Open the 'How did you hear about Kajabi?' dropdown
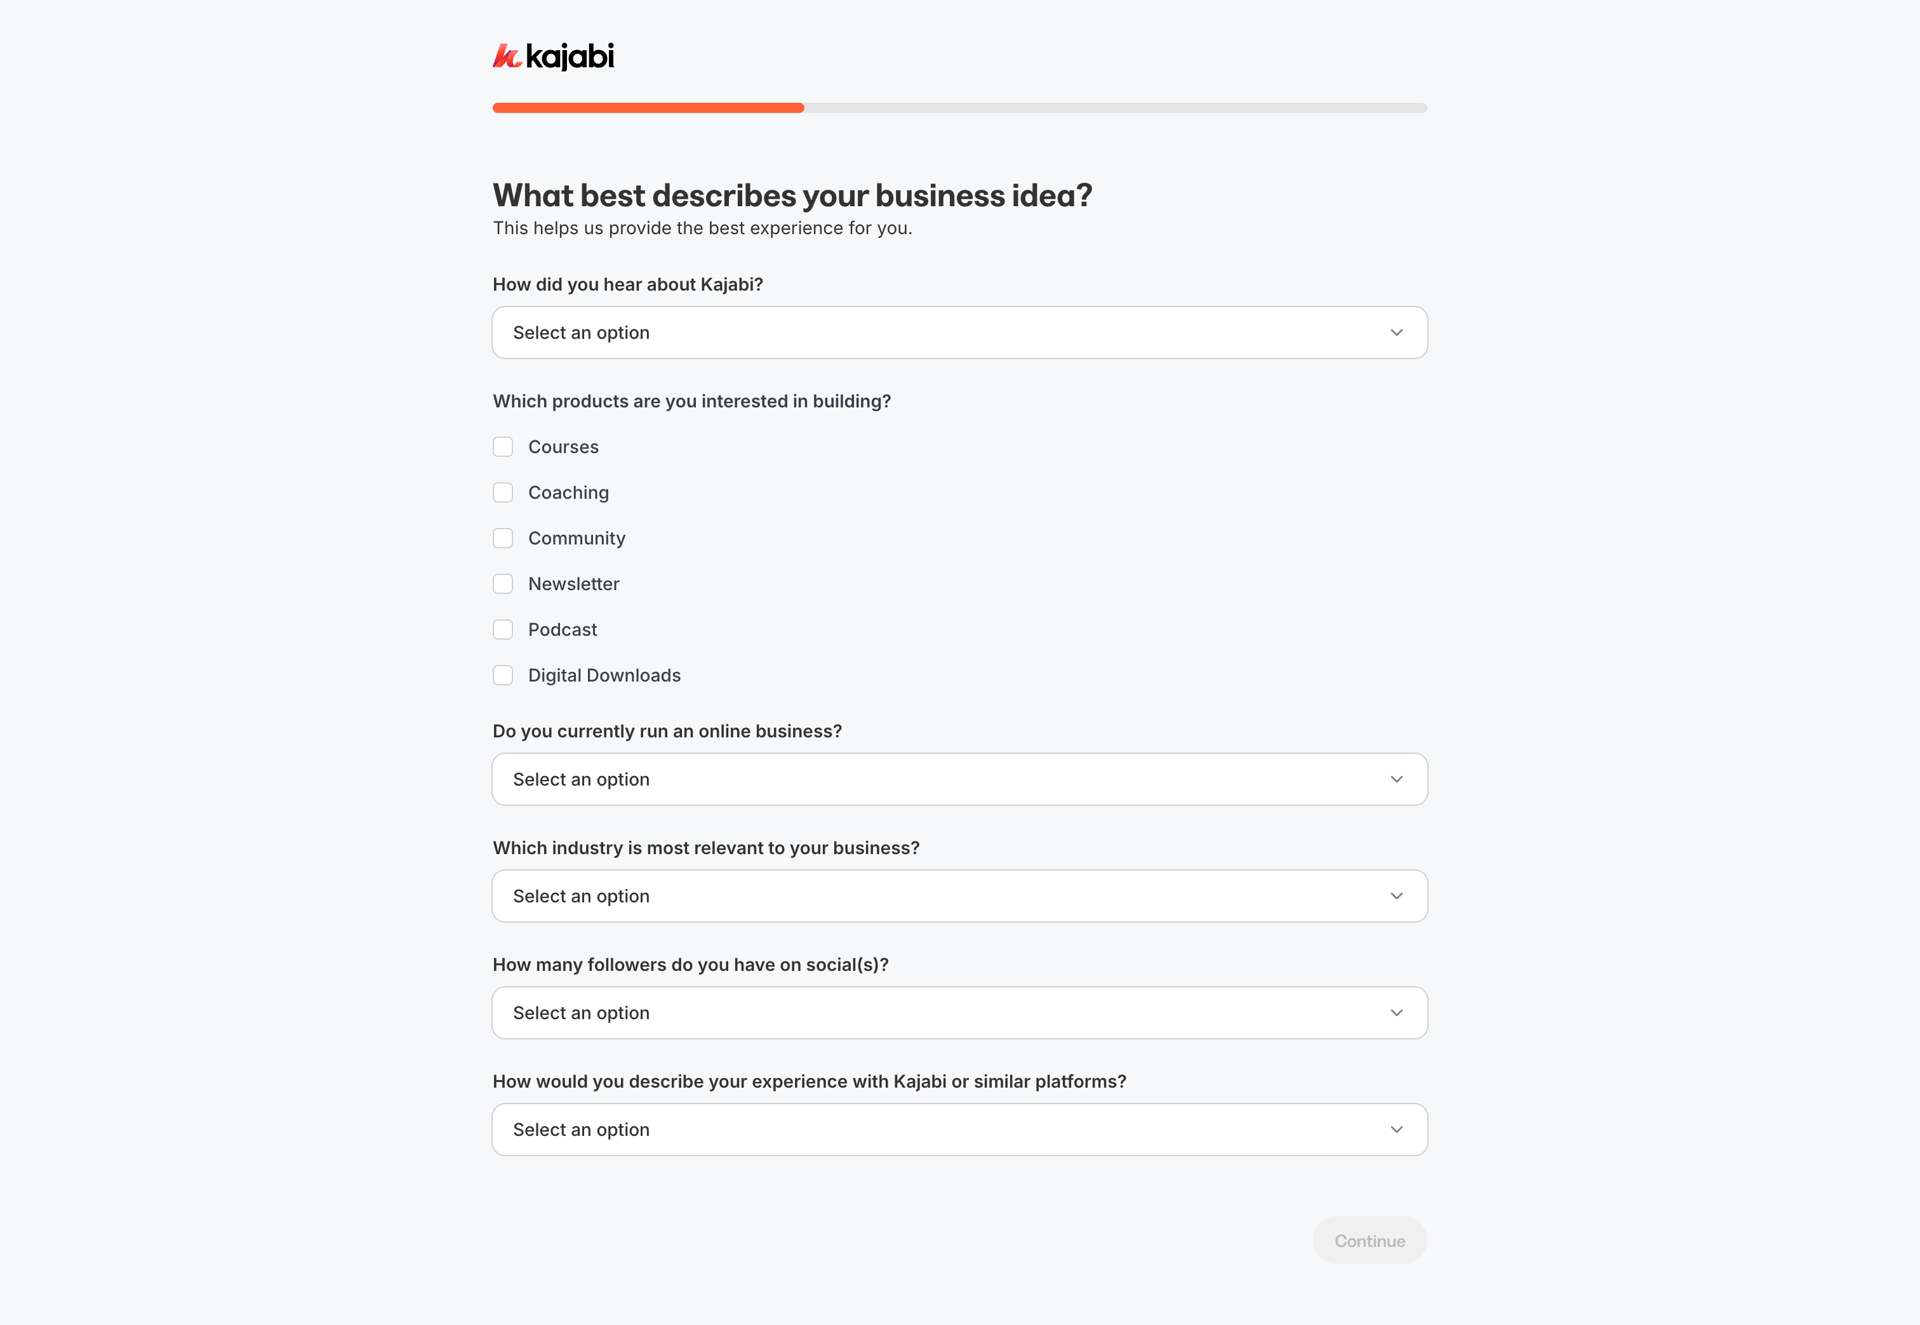Viewport: 1920px width, 1325px height. tap(959, 332)
